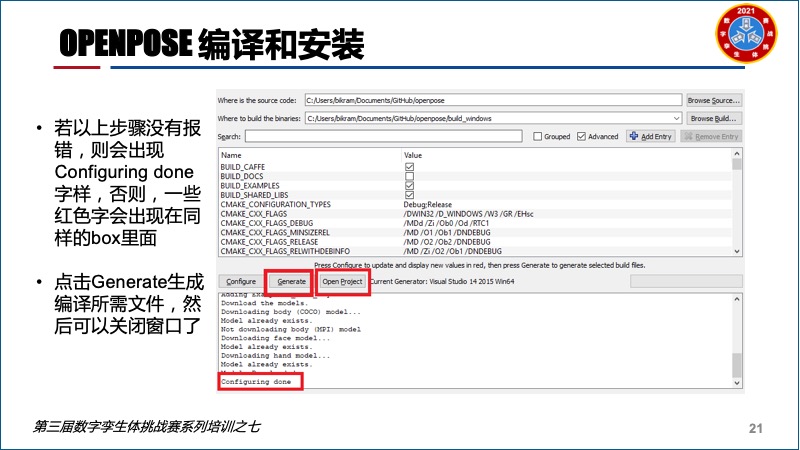This screenshot has width=800, height=450.
Task: Select the CMAKE_CXX_FLAGS_DEBUG entry
Action: [x=267, y=223]
